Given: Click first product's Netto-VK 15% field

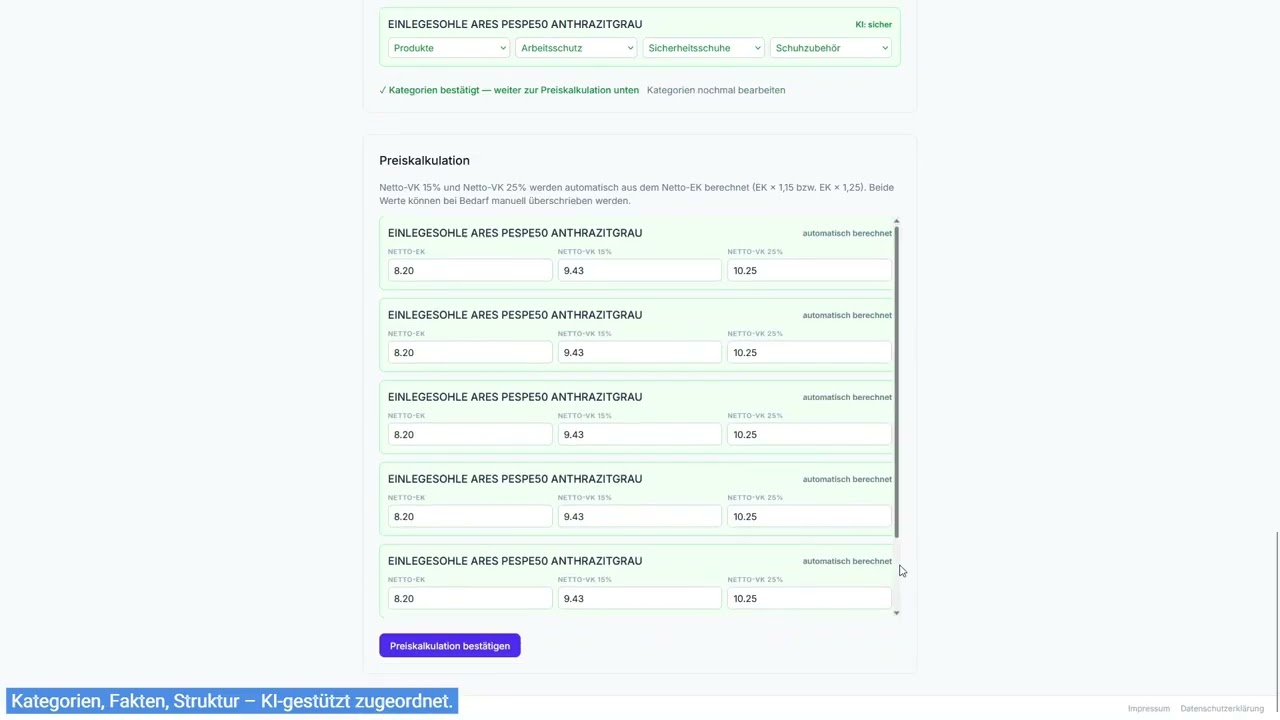Looking at the screenshot, I should click(639, 271).
